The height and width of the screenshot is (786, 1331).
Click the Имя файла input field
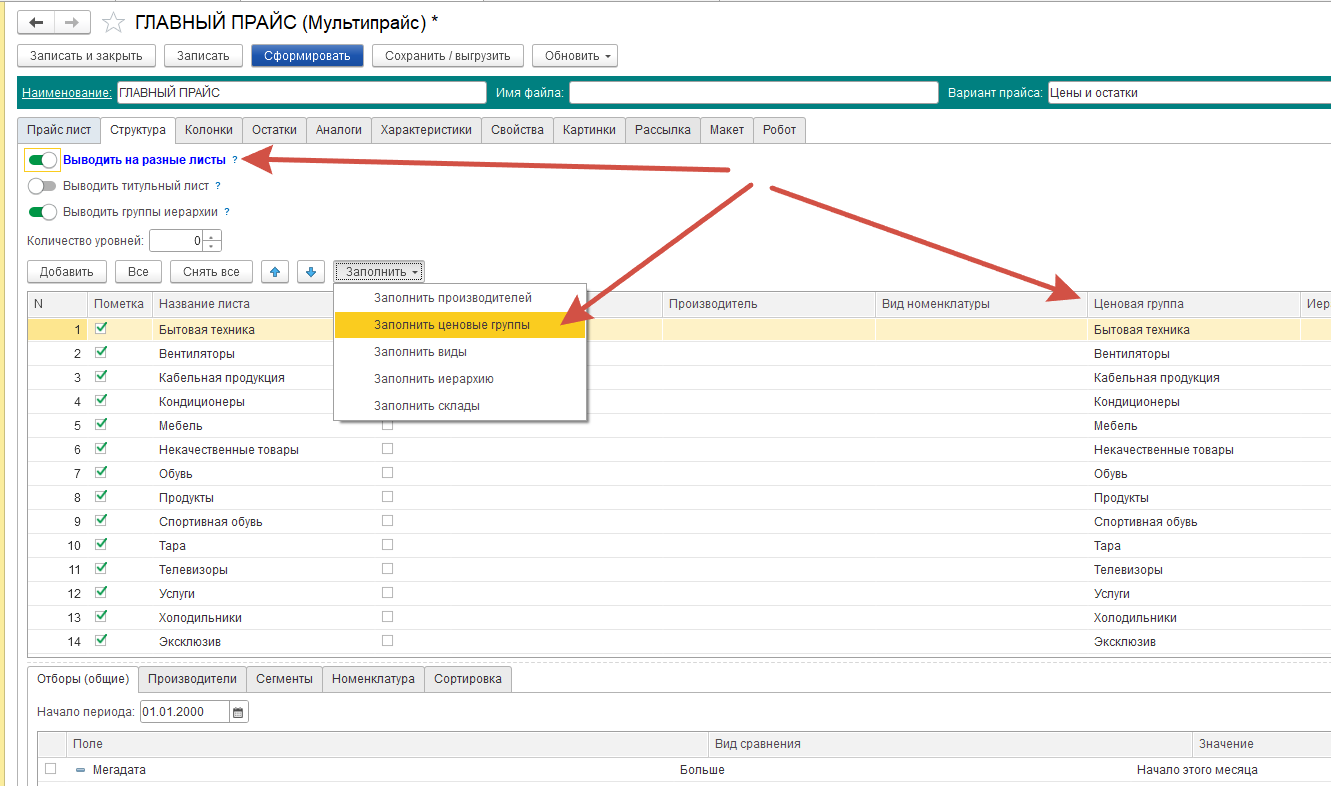(x=754, y=93)
